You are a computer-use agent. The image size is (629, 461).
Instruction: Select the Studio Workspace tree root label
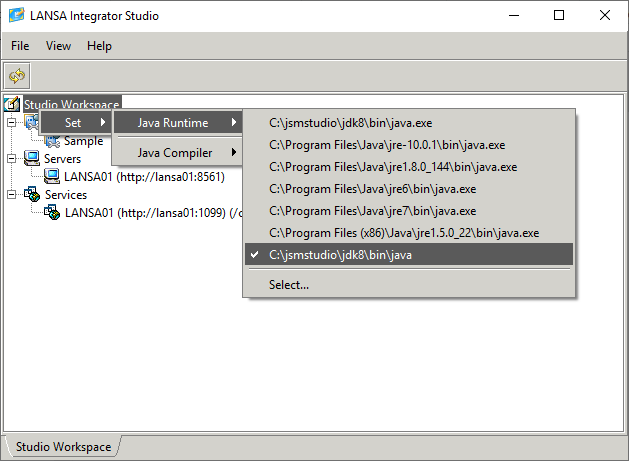72,104
